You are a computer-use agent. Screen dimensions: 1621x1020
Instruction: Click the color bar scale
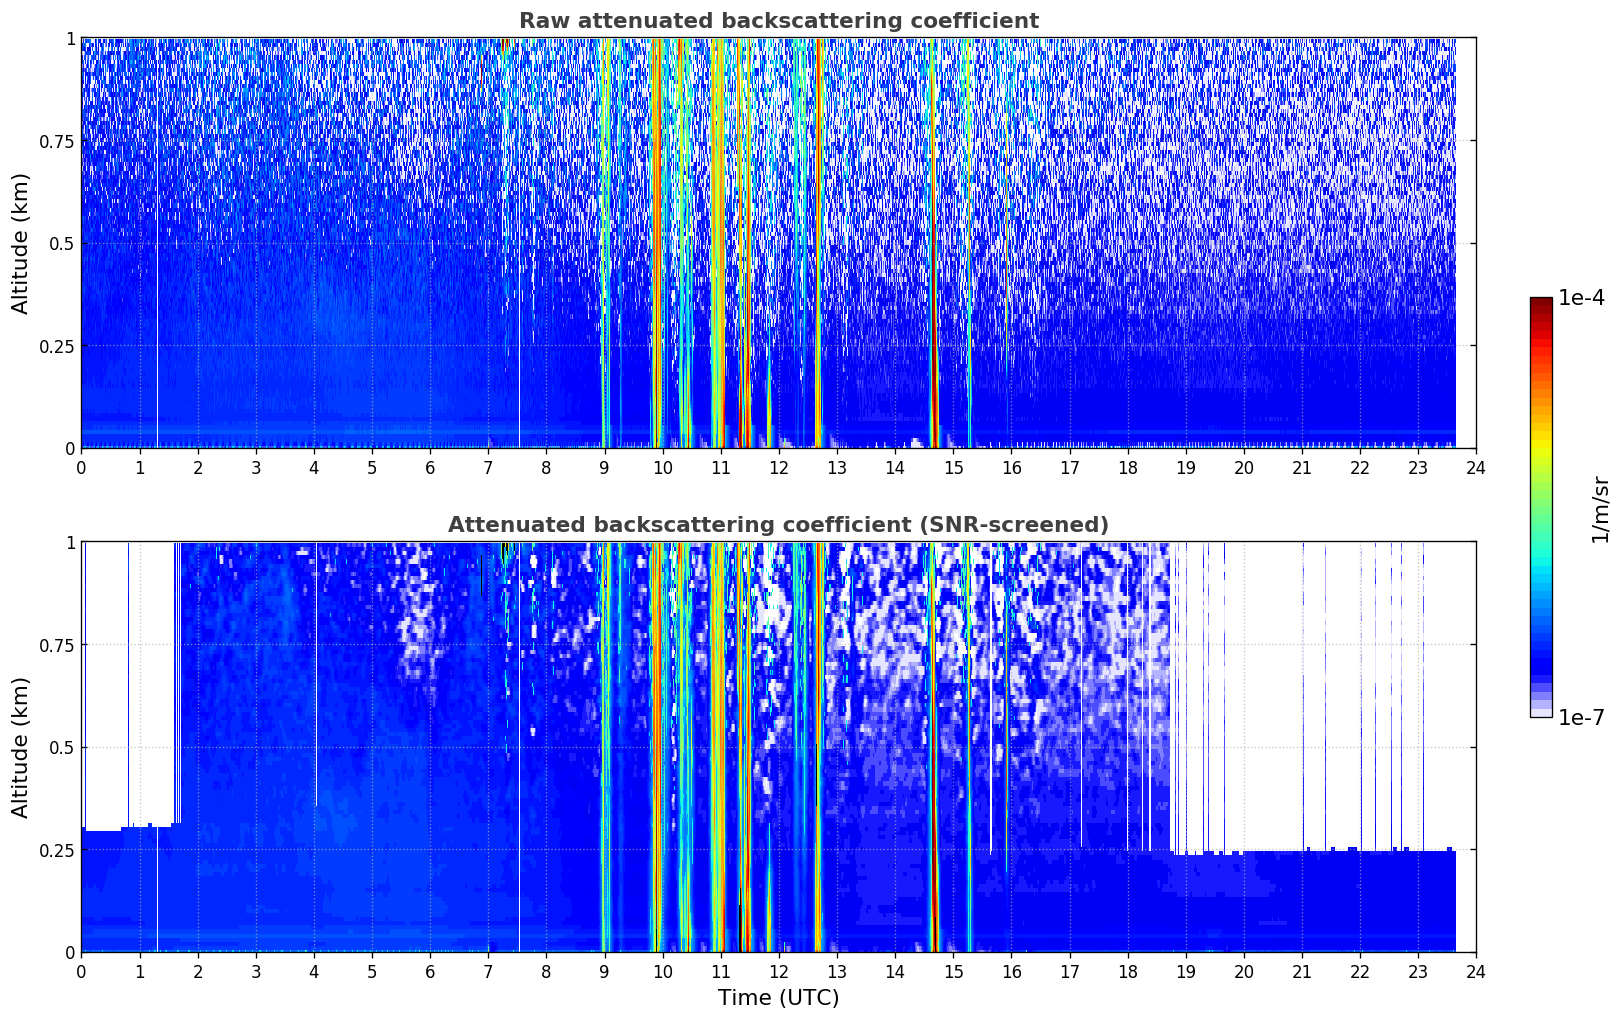(x=1541, y=507)
